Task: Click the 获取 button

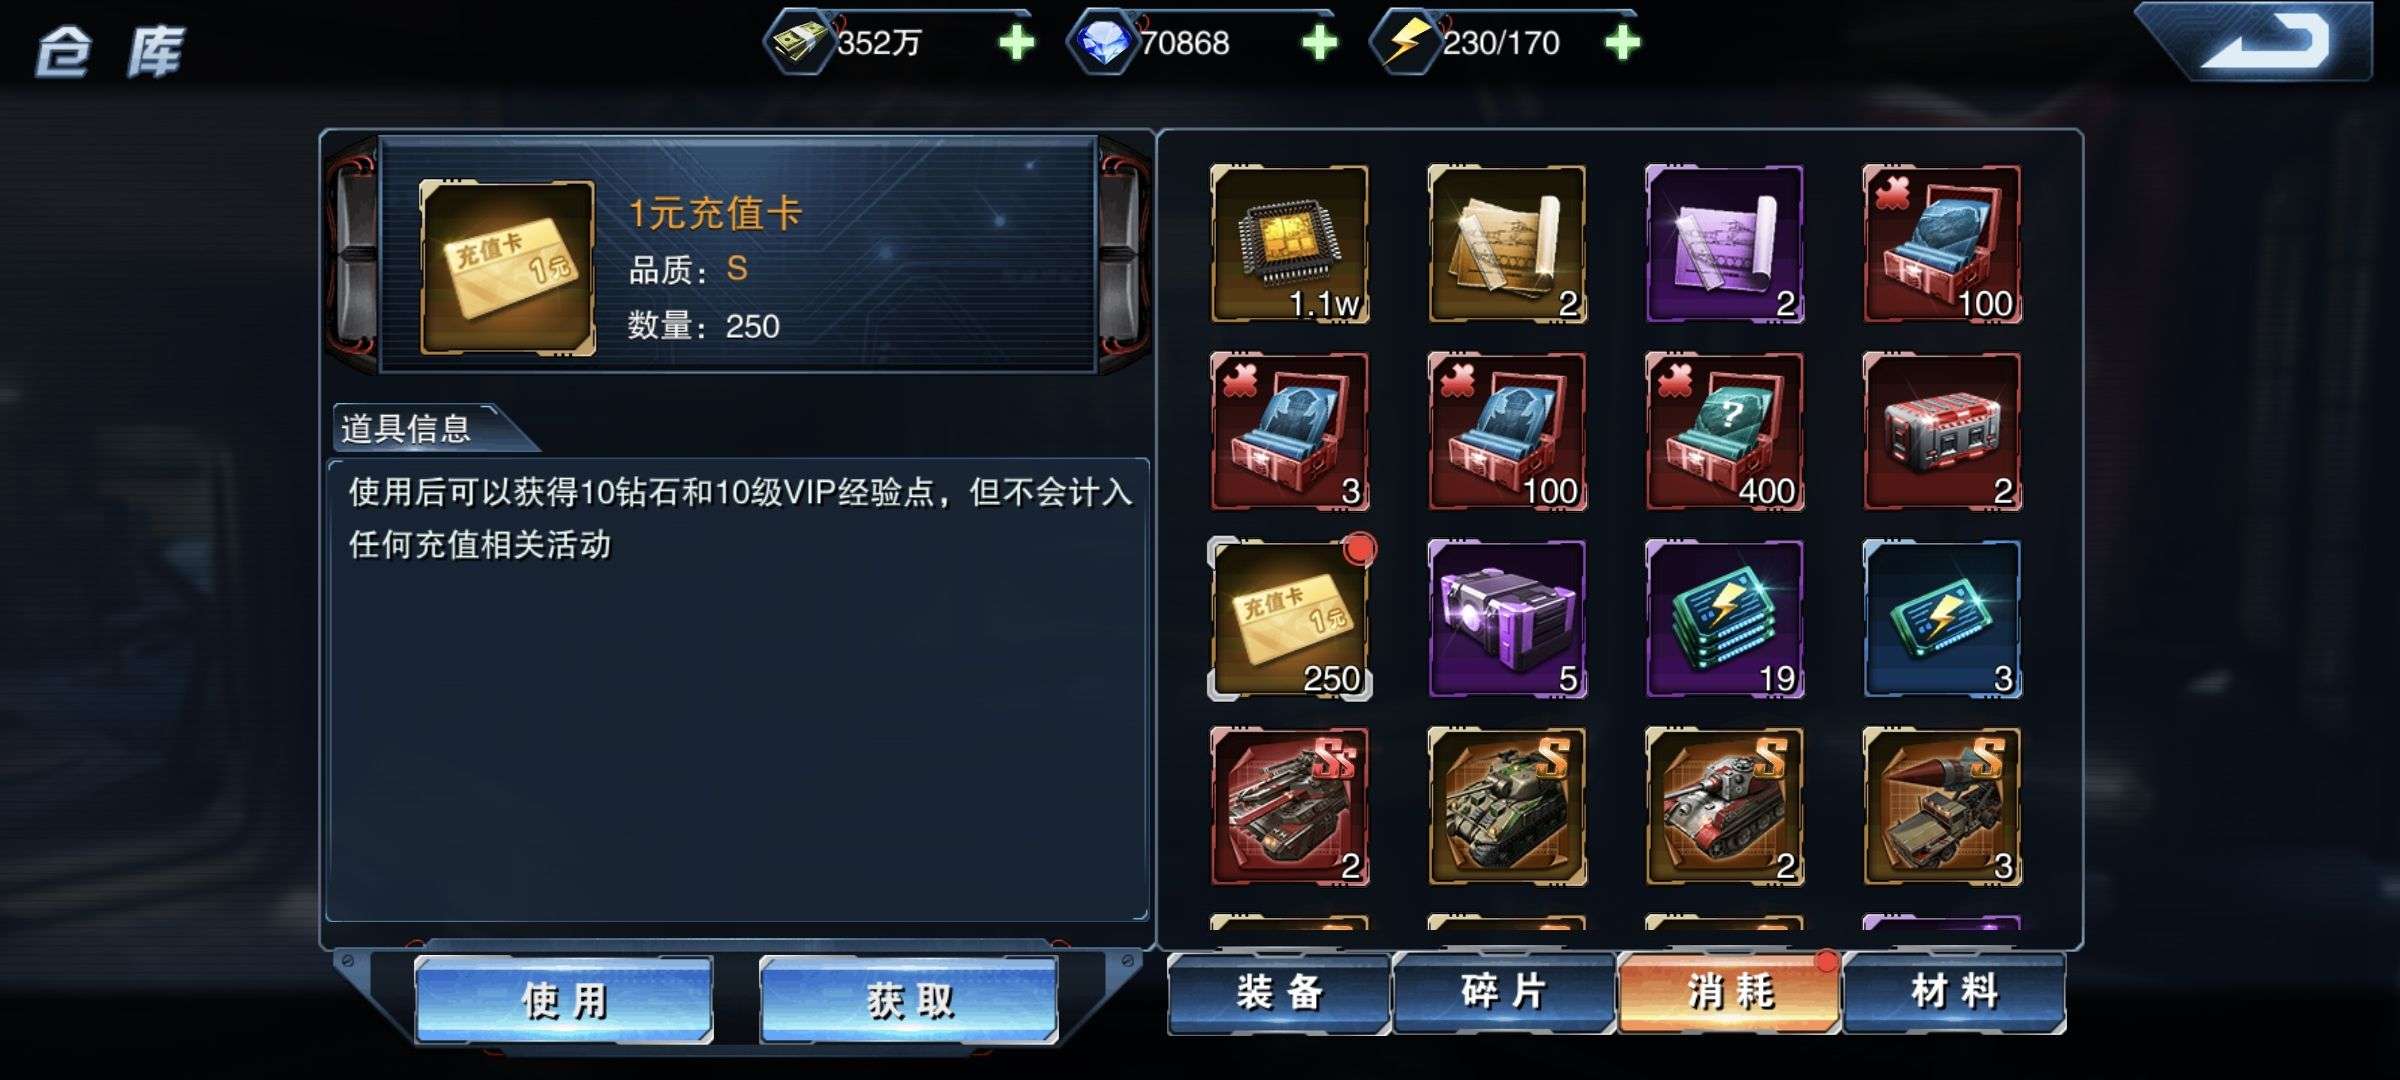Action: [909, 1000]
